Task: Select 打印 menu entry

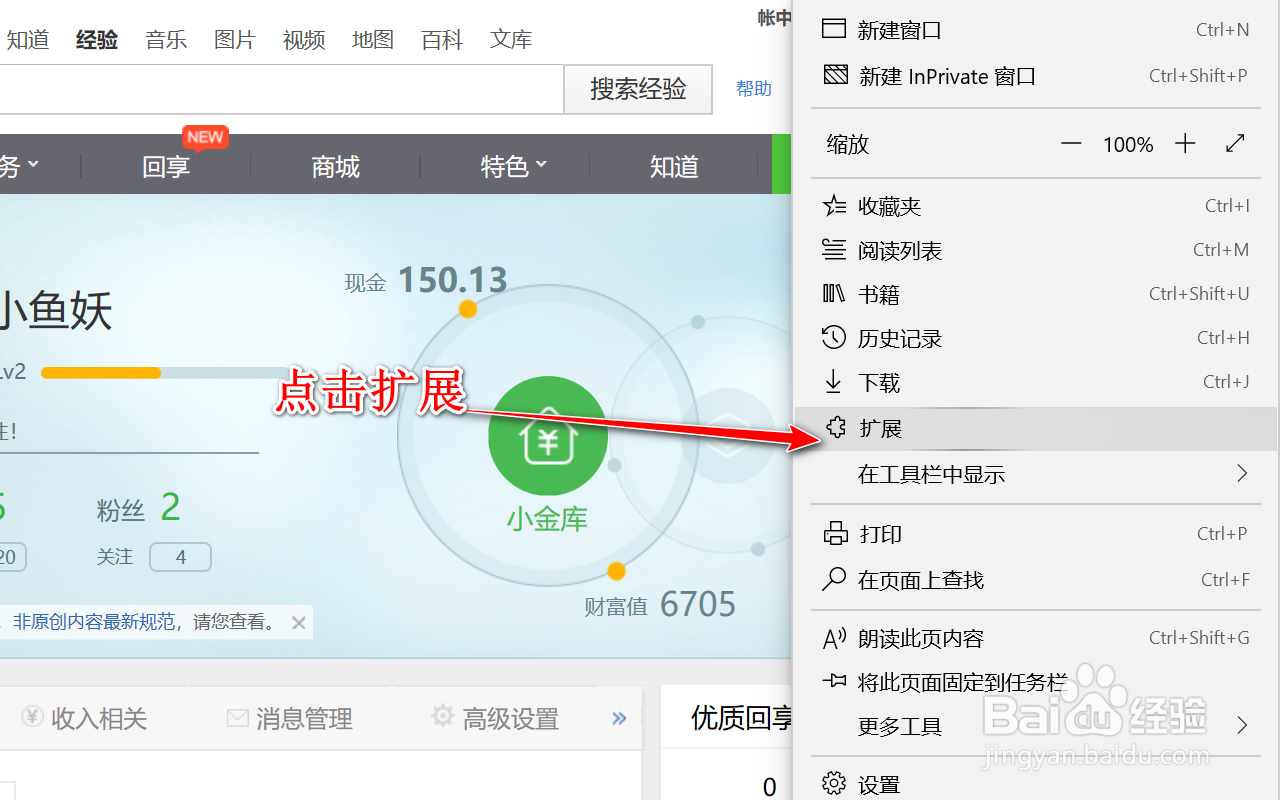Action: [1035, 534]
